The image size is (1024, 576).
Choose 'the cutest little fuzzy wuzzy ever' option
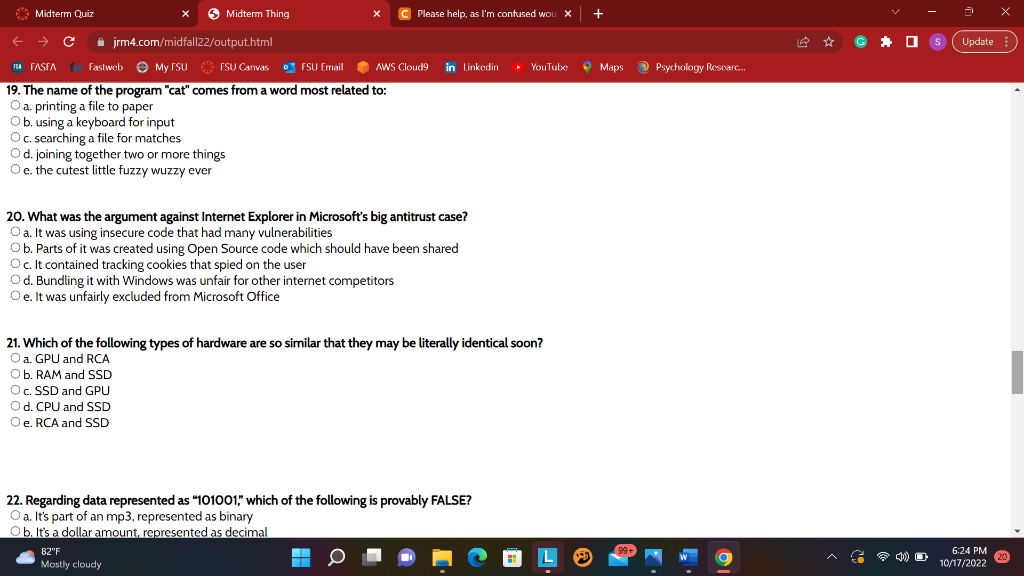14,169
